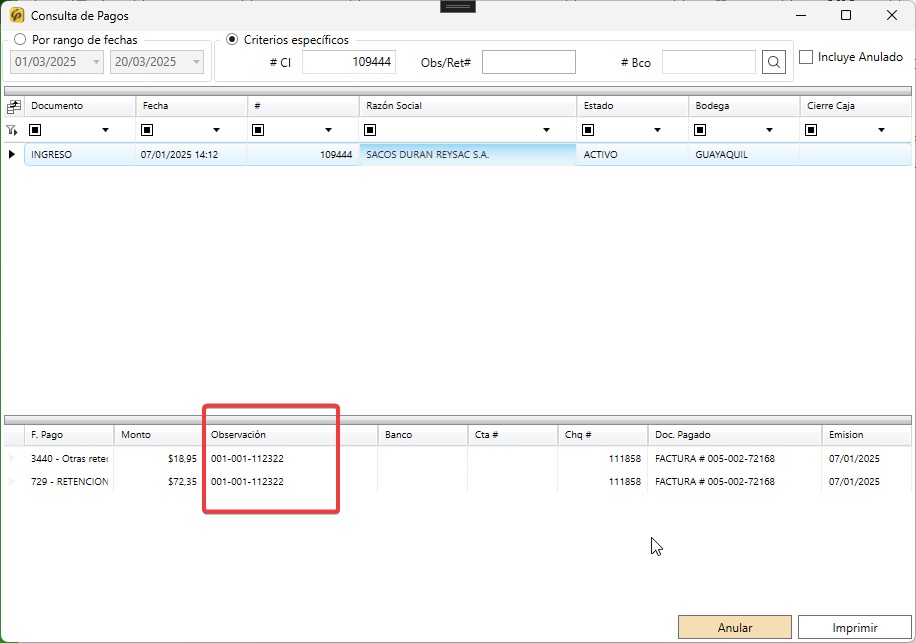Enable the Incluye Anulado checkbox
This screenshot has width=916, height=643.
(x=806, y=57)
